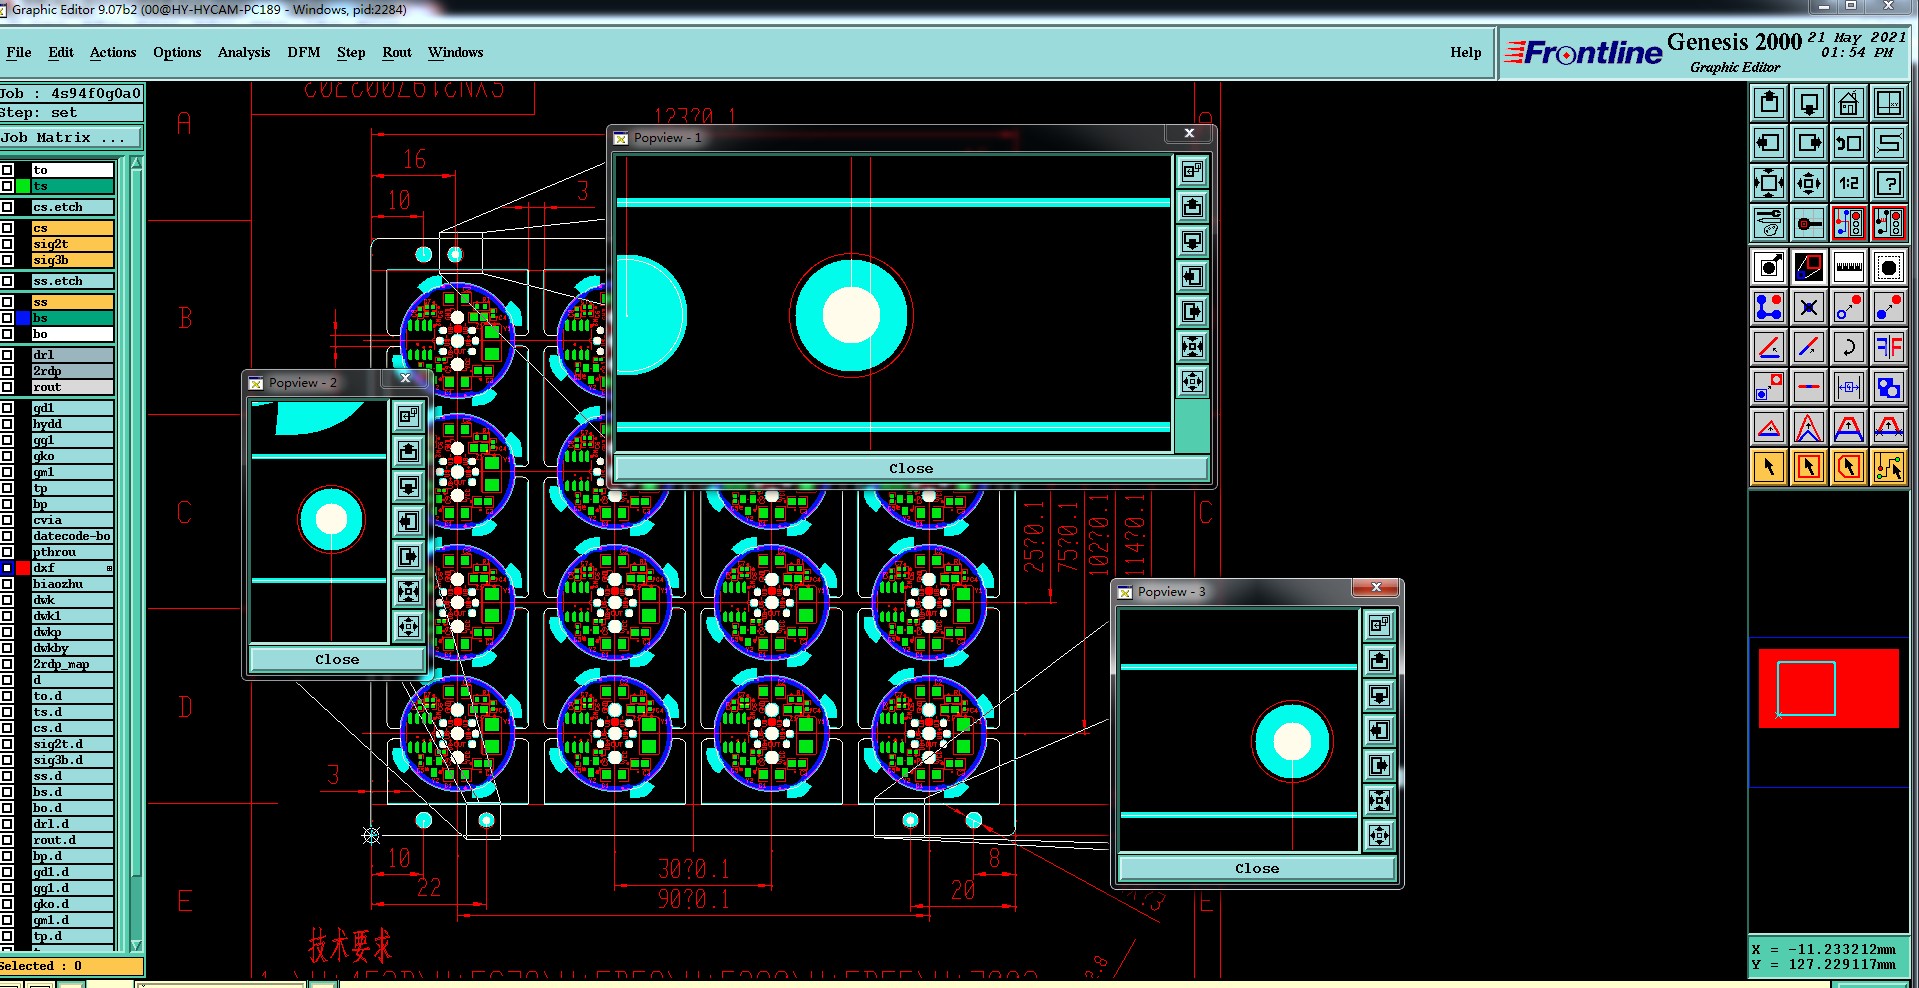Open the Help menu
1919x988 pixels.
1466,52
